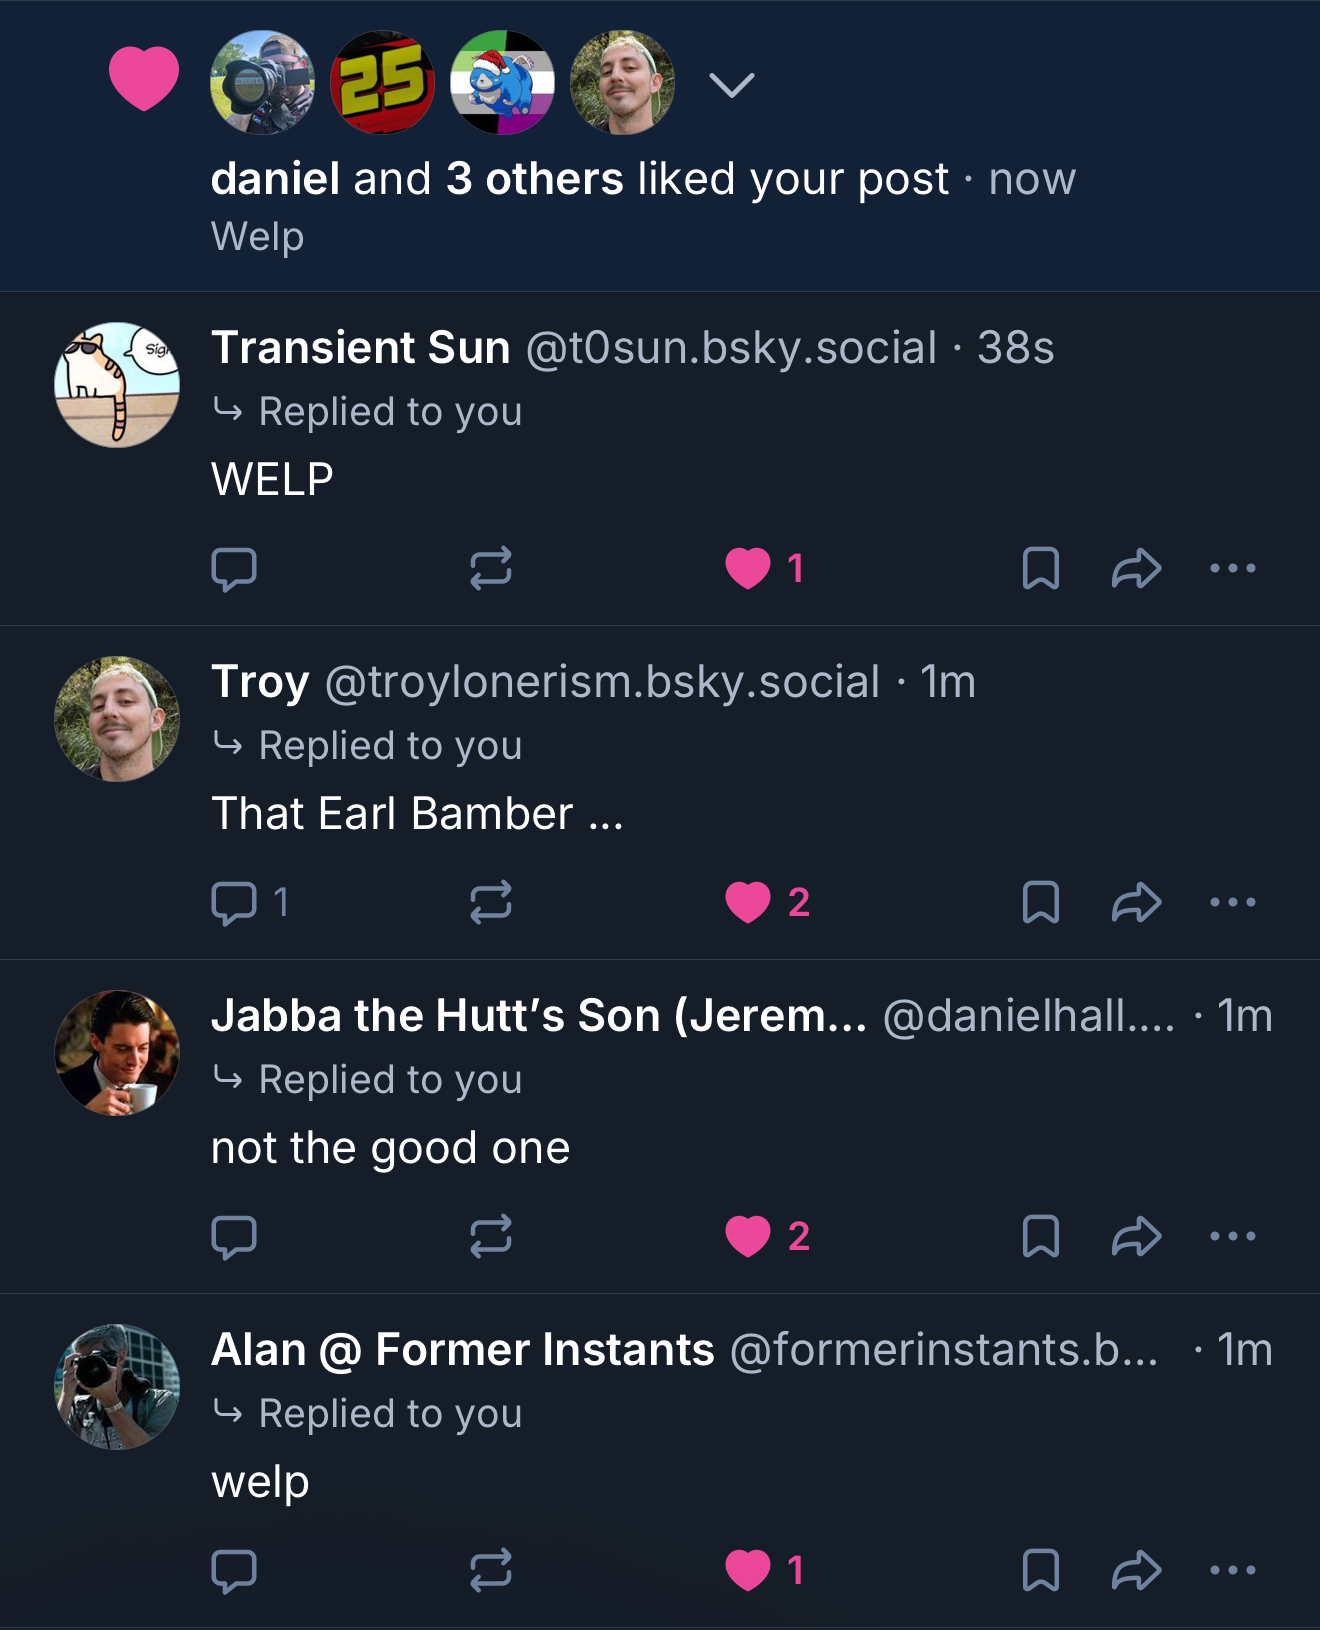
Task: Share Transient Sun's reply
Action: [1136, 568]
